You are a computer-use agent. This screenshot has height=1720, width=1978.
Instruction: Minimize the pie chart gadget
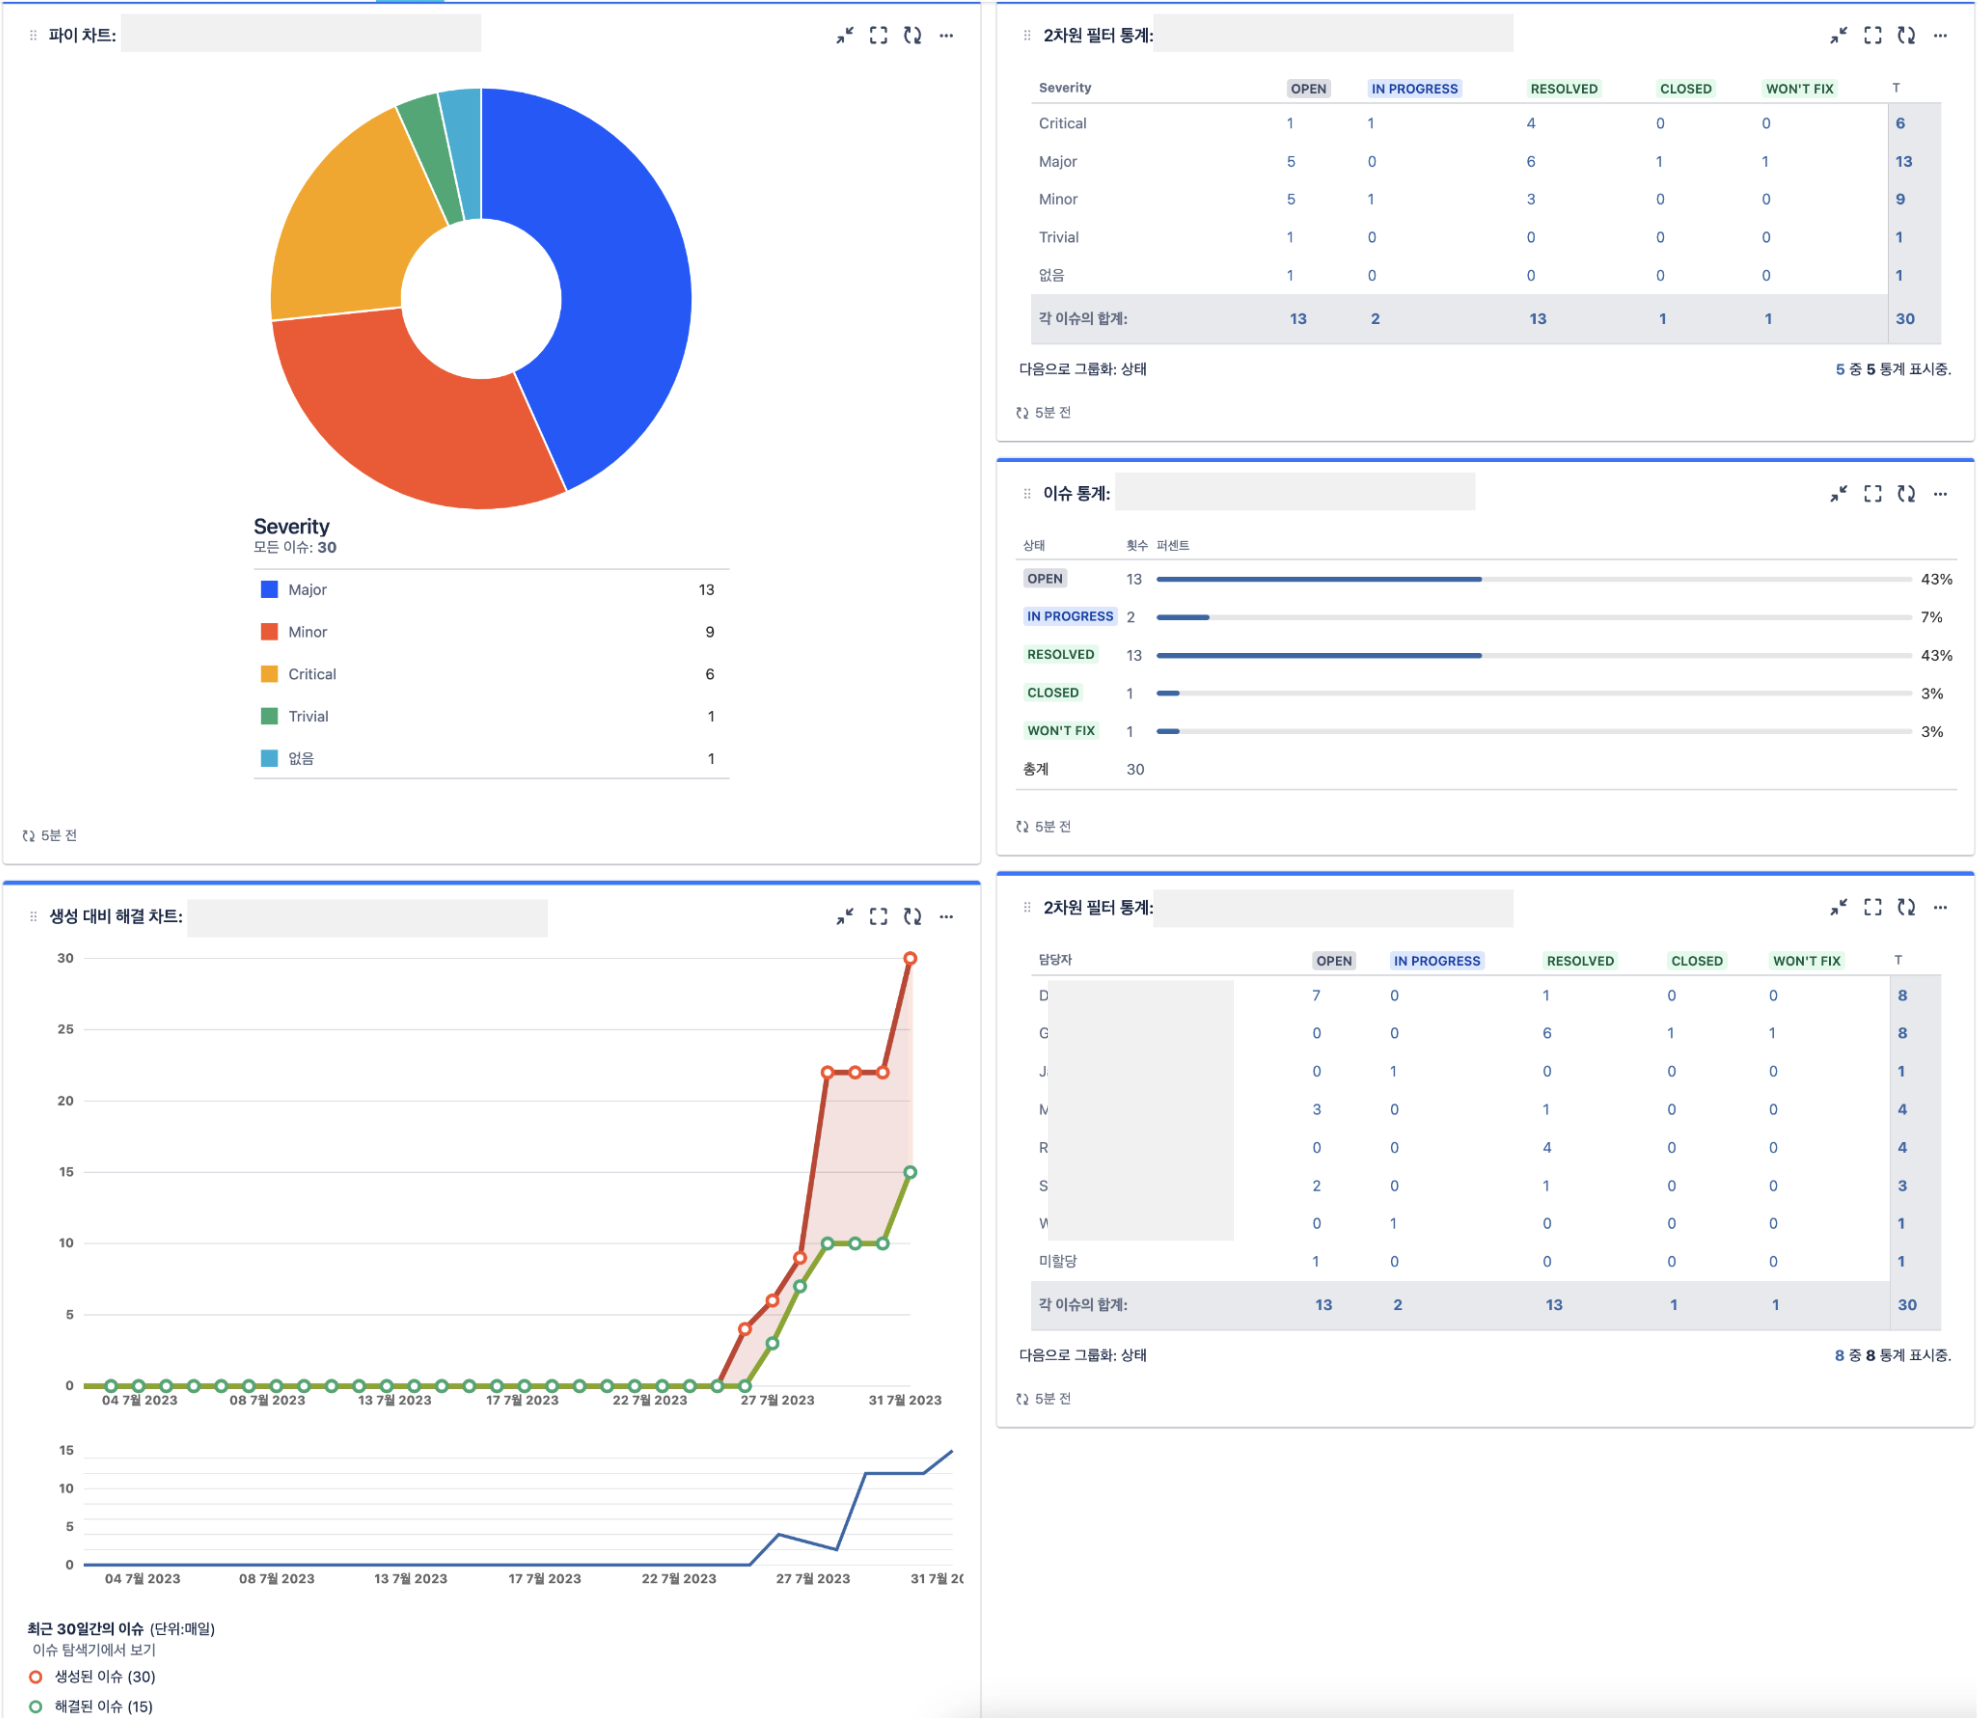[x=845, y=36]
